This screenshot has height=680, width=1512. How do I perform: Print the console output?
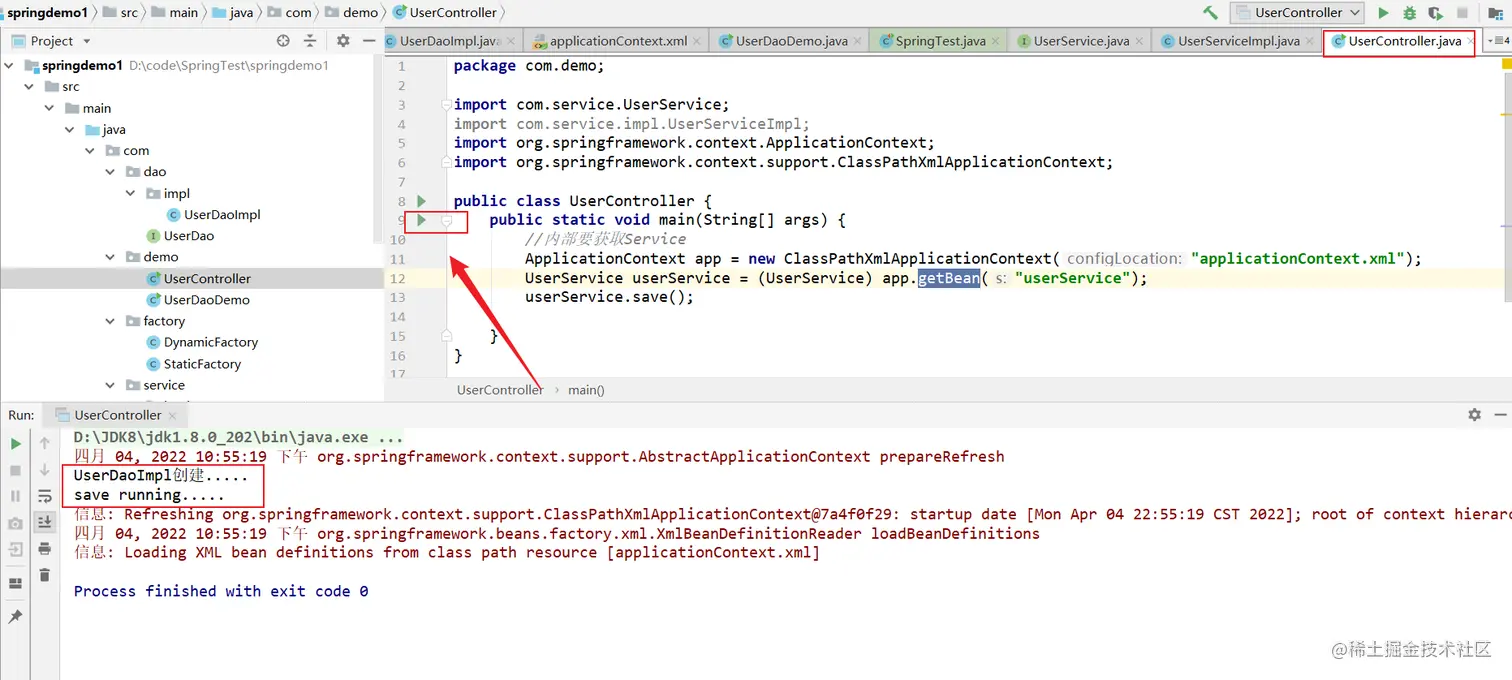tap(44, 549)
